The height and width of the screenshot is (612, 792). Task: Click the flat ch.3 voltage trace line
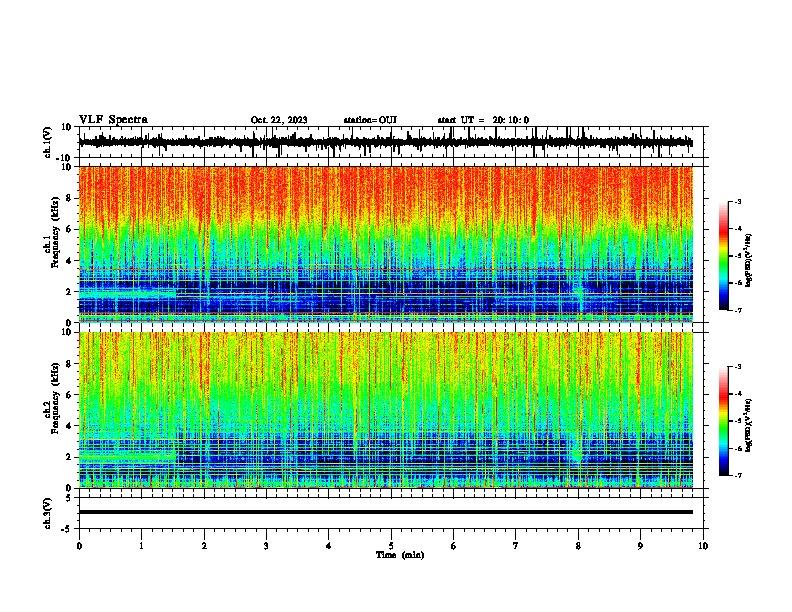click(x=386, y=512)
